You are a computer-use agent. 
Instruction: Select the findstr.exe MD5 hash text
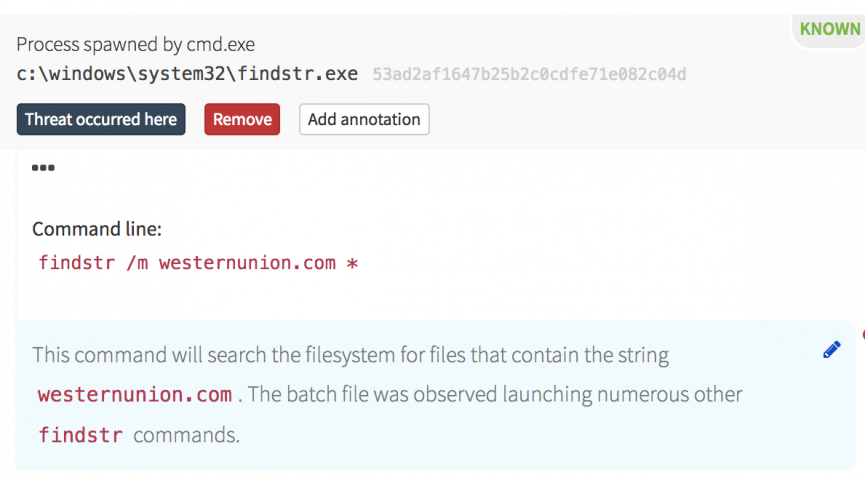529,75
